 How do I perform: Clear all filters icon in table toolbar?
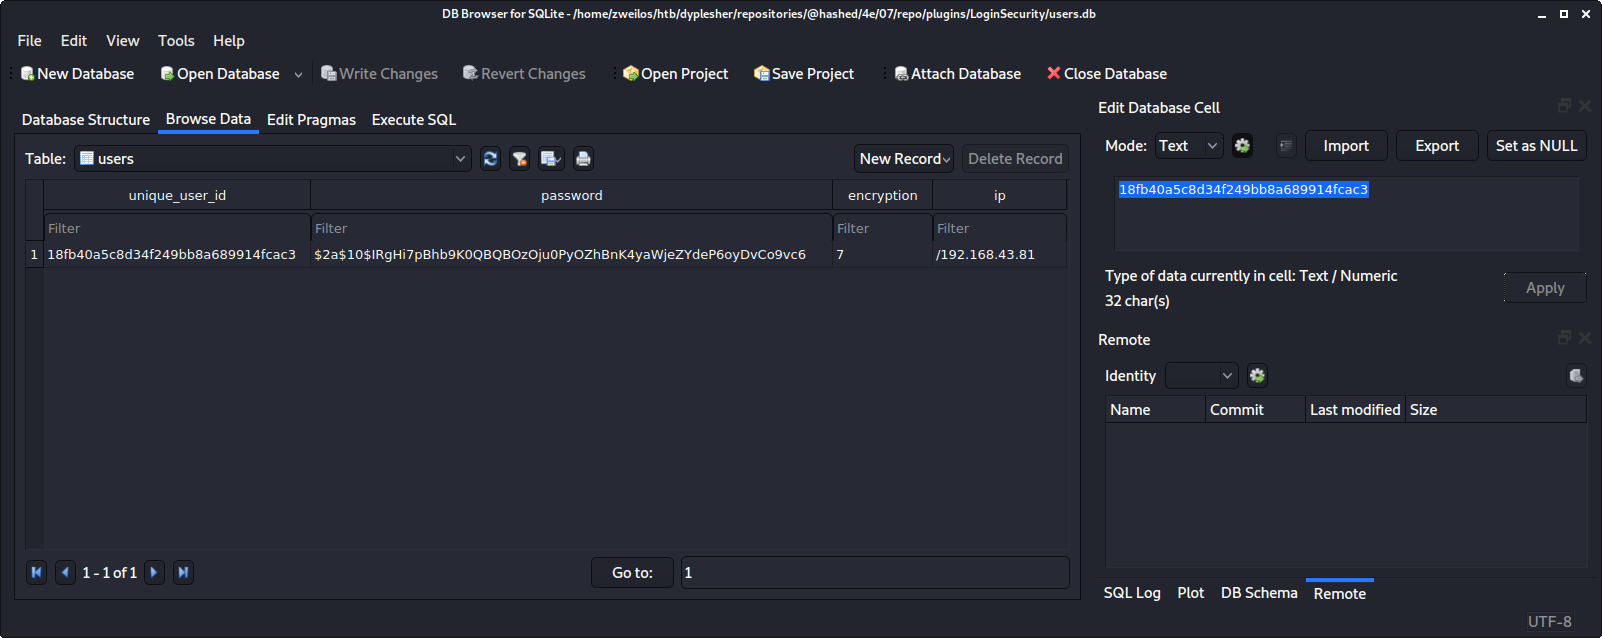(520, 159)
